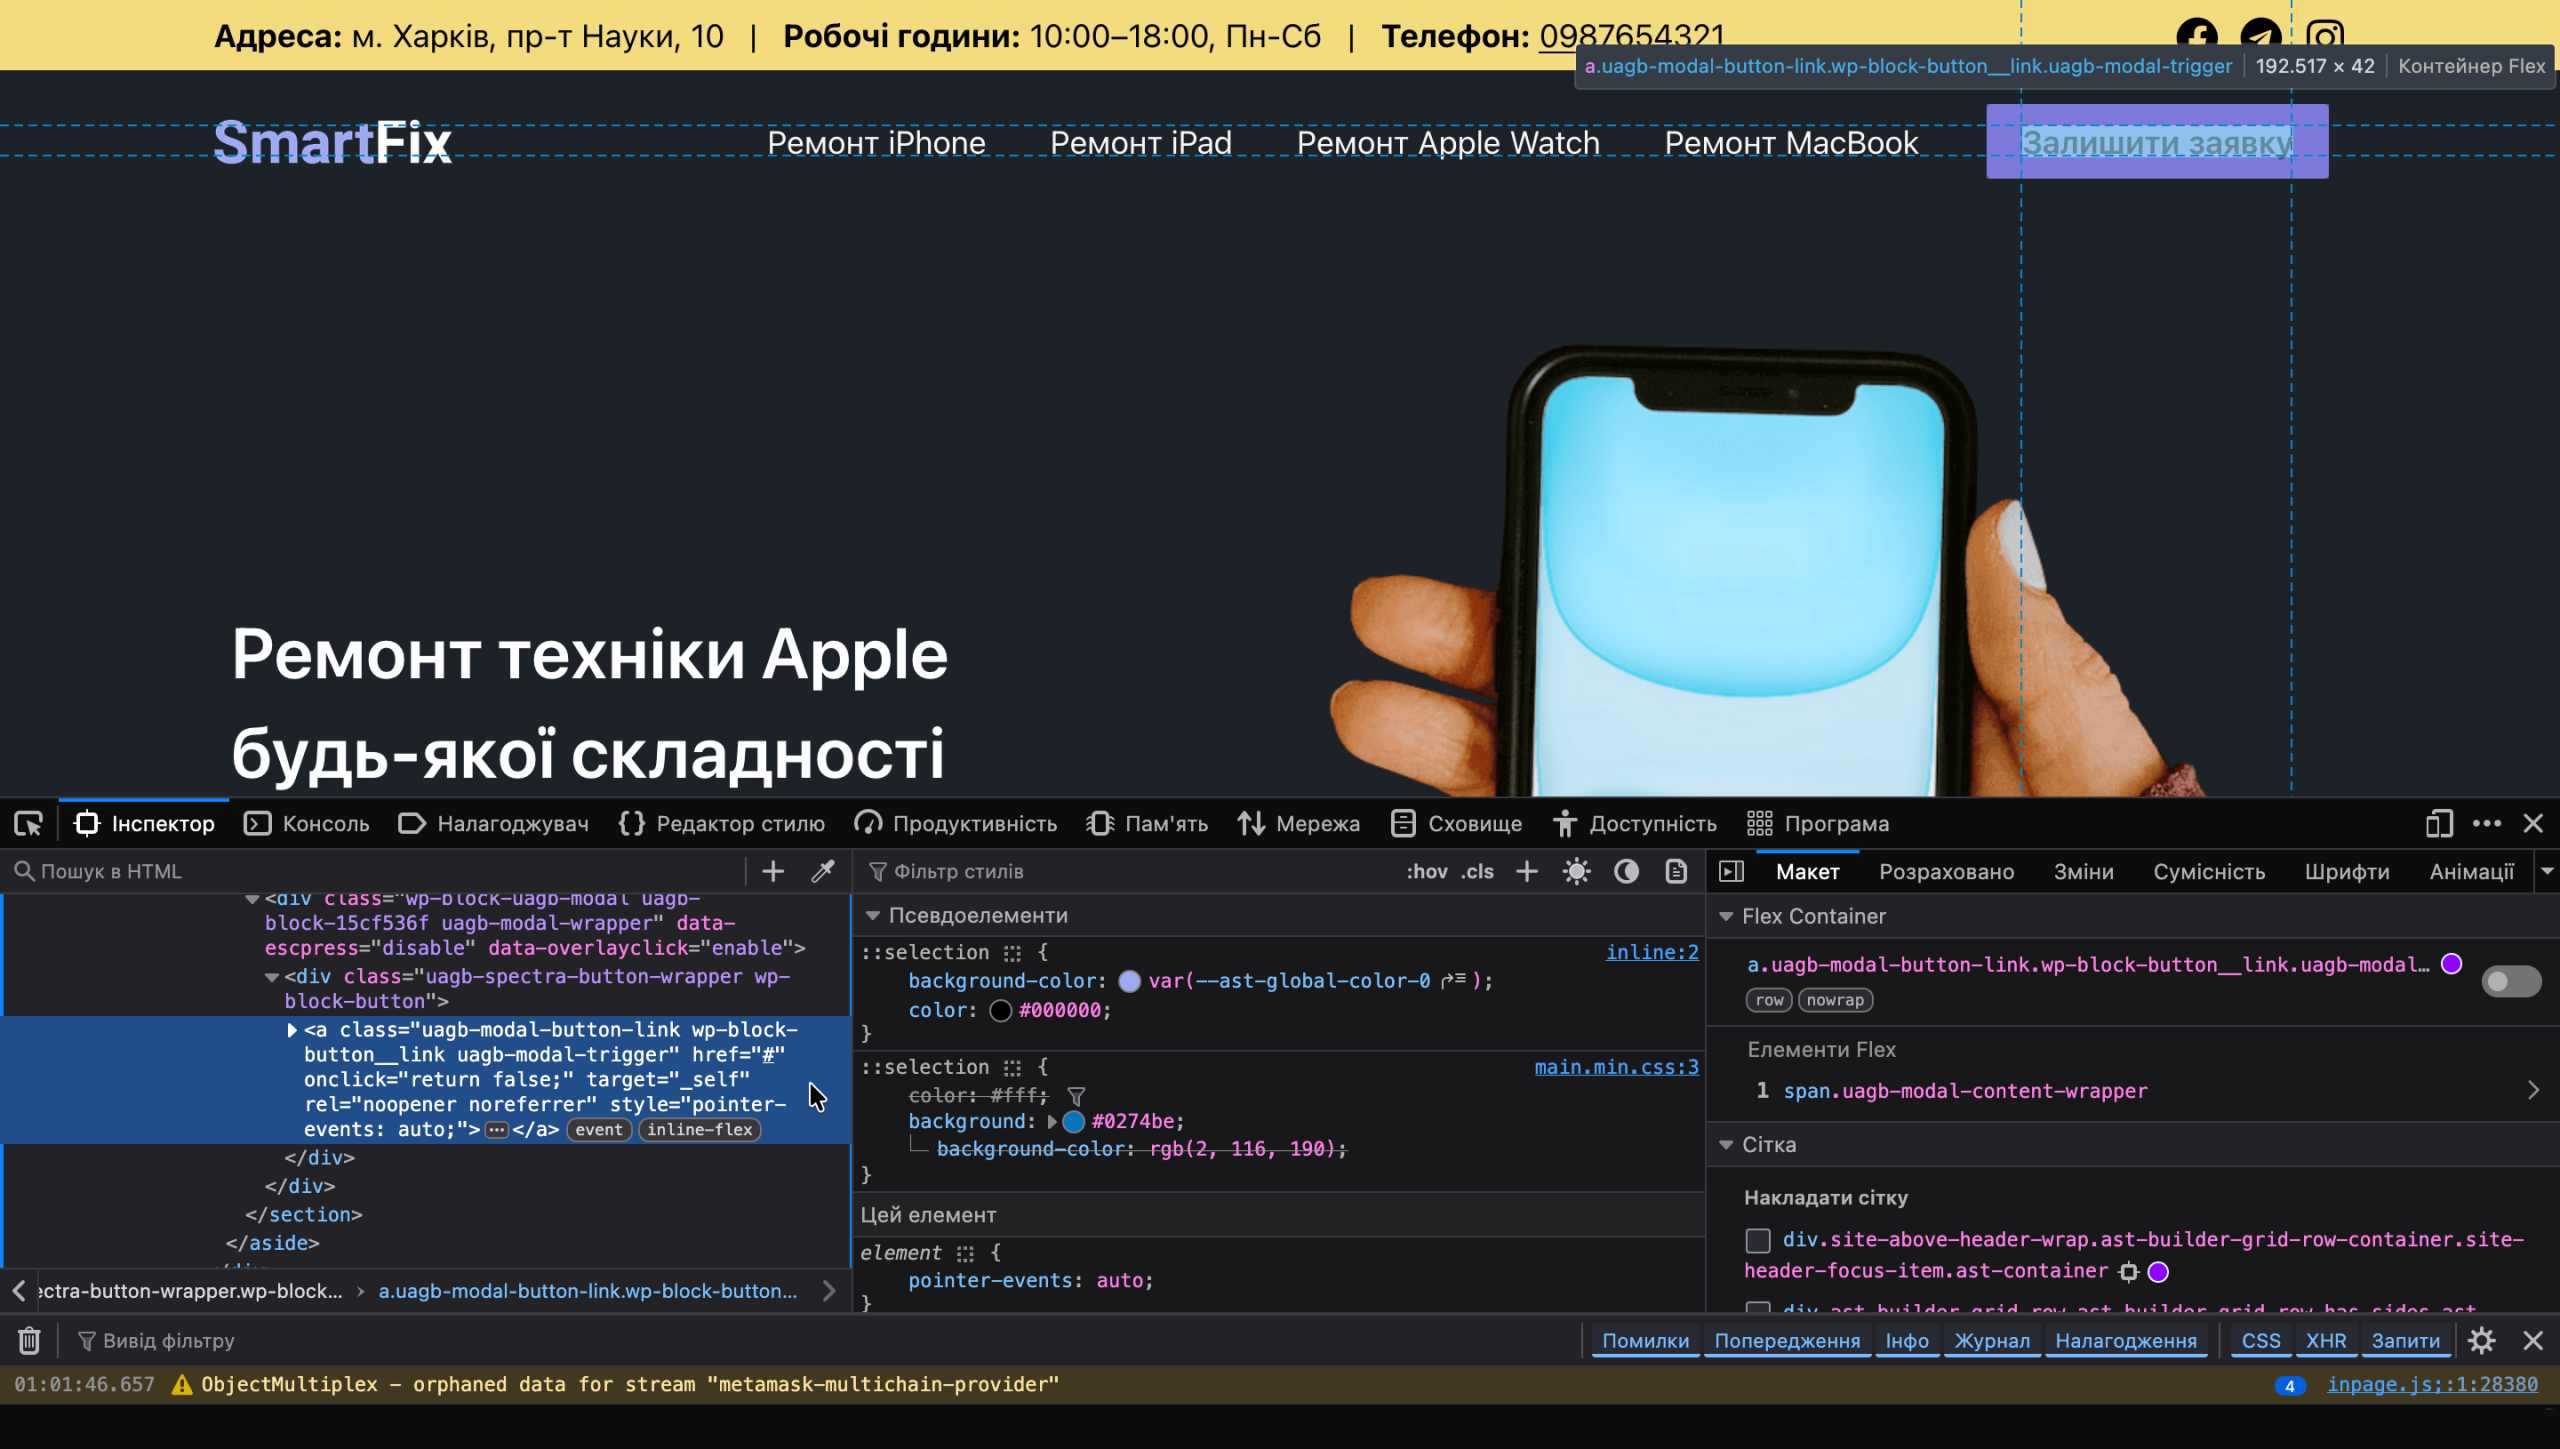Open the Редактор стилю tab
The width and height of the screenshot is (2560, 1449).
click(722, 823)
